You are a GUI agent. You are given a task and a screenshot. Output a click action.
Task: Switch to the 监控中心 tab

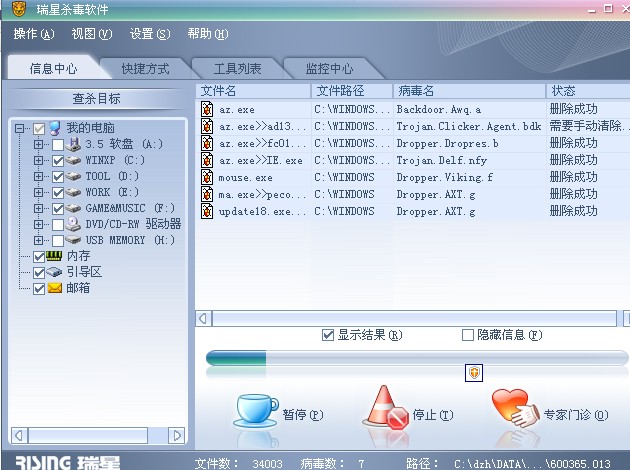tap(329, 69)
